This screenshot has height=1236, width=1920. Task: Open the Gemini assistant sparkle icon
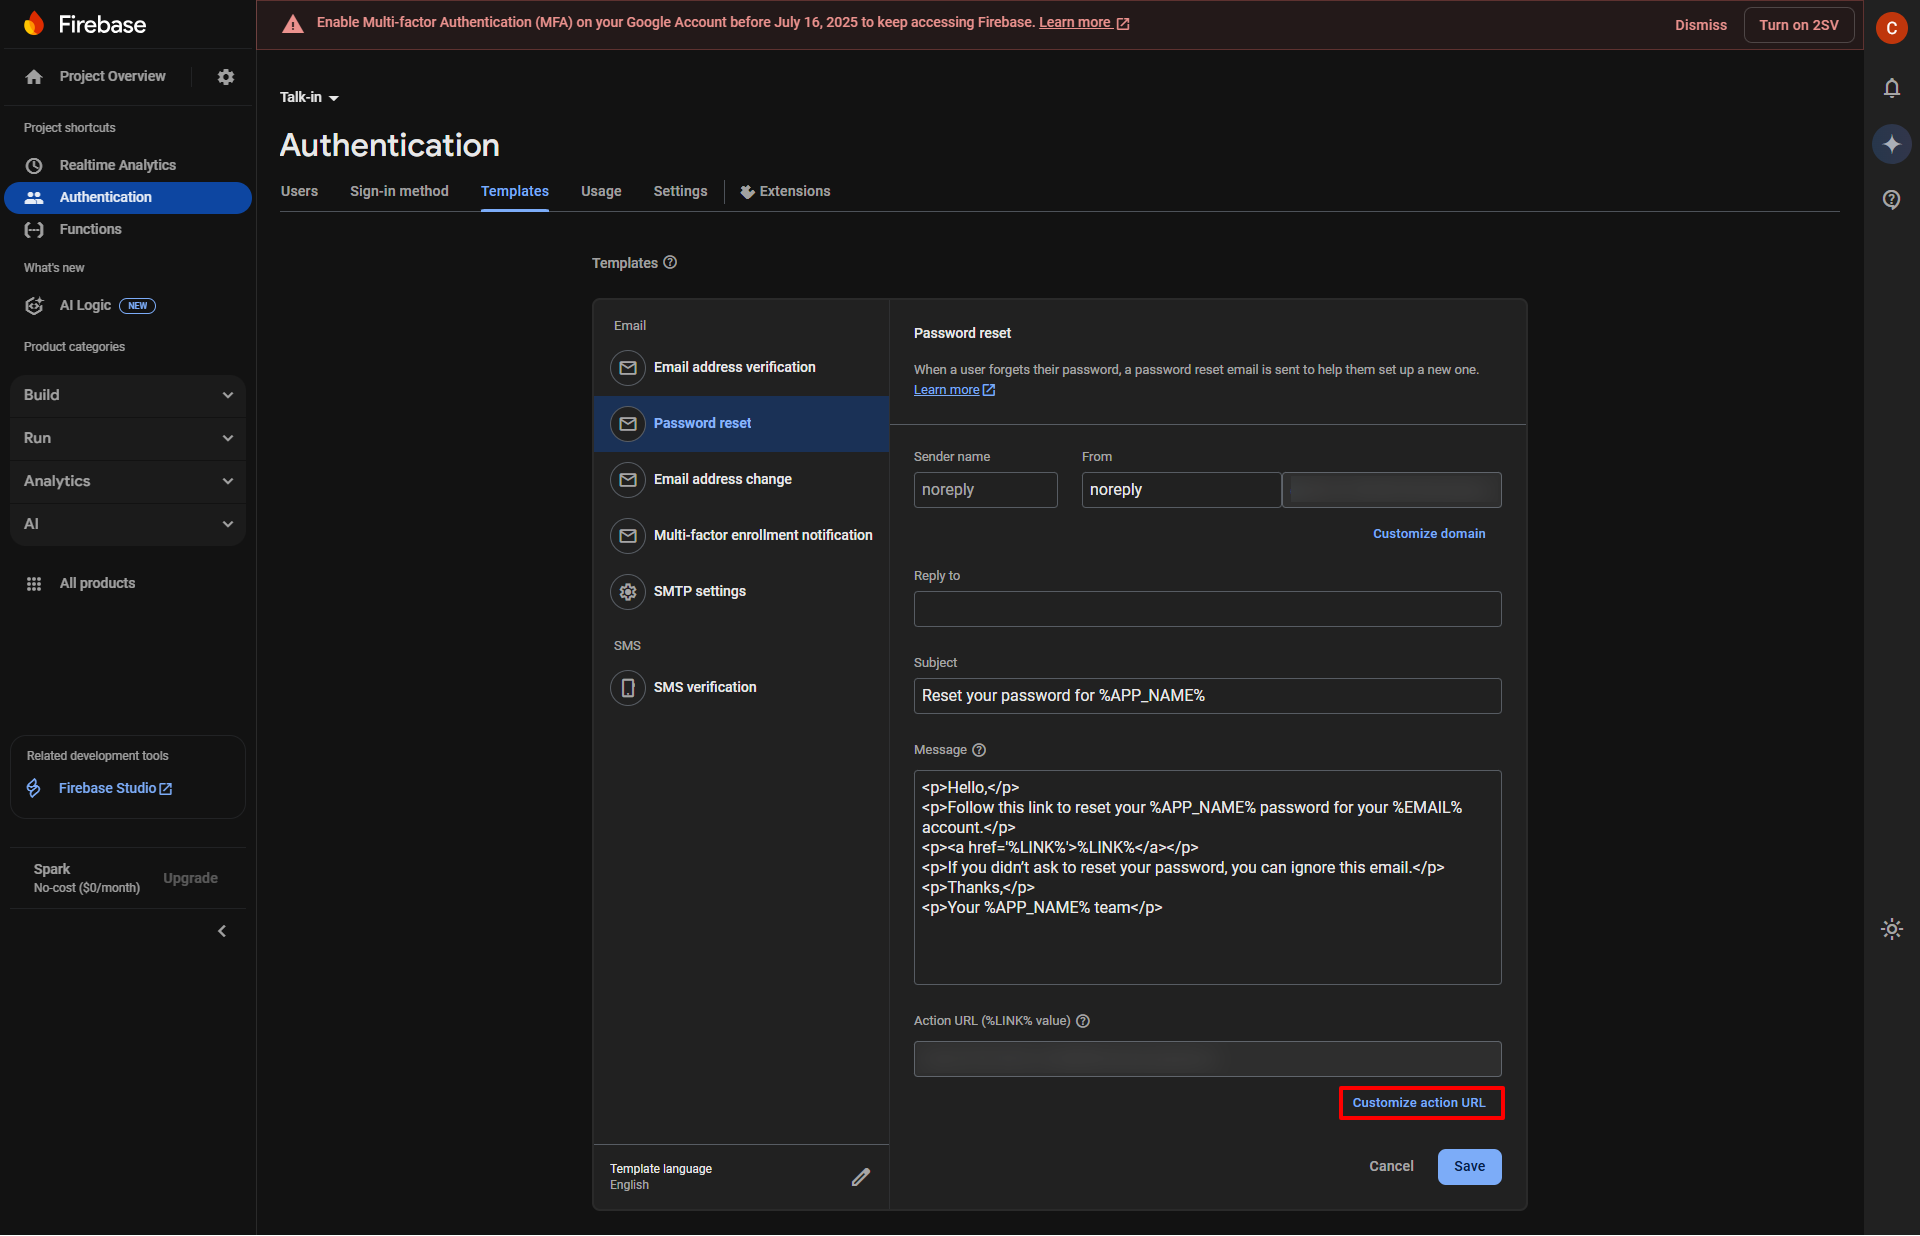coord(1891,144)
